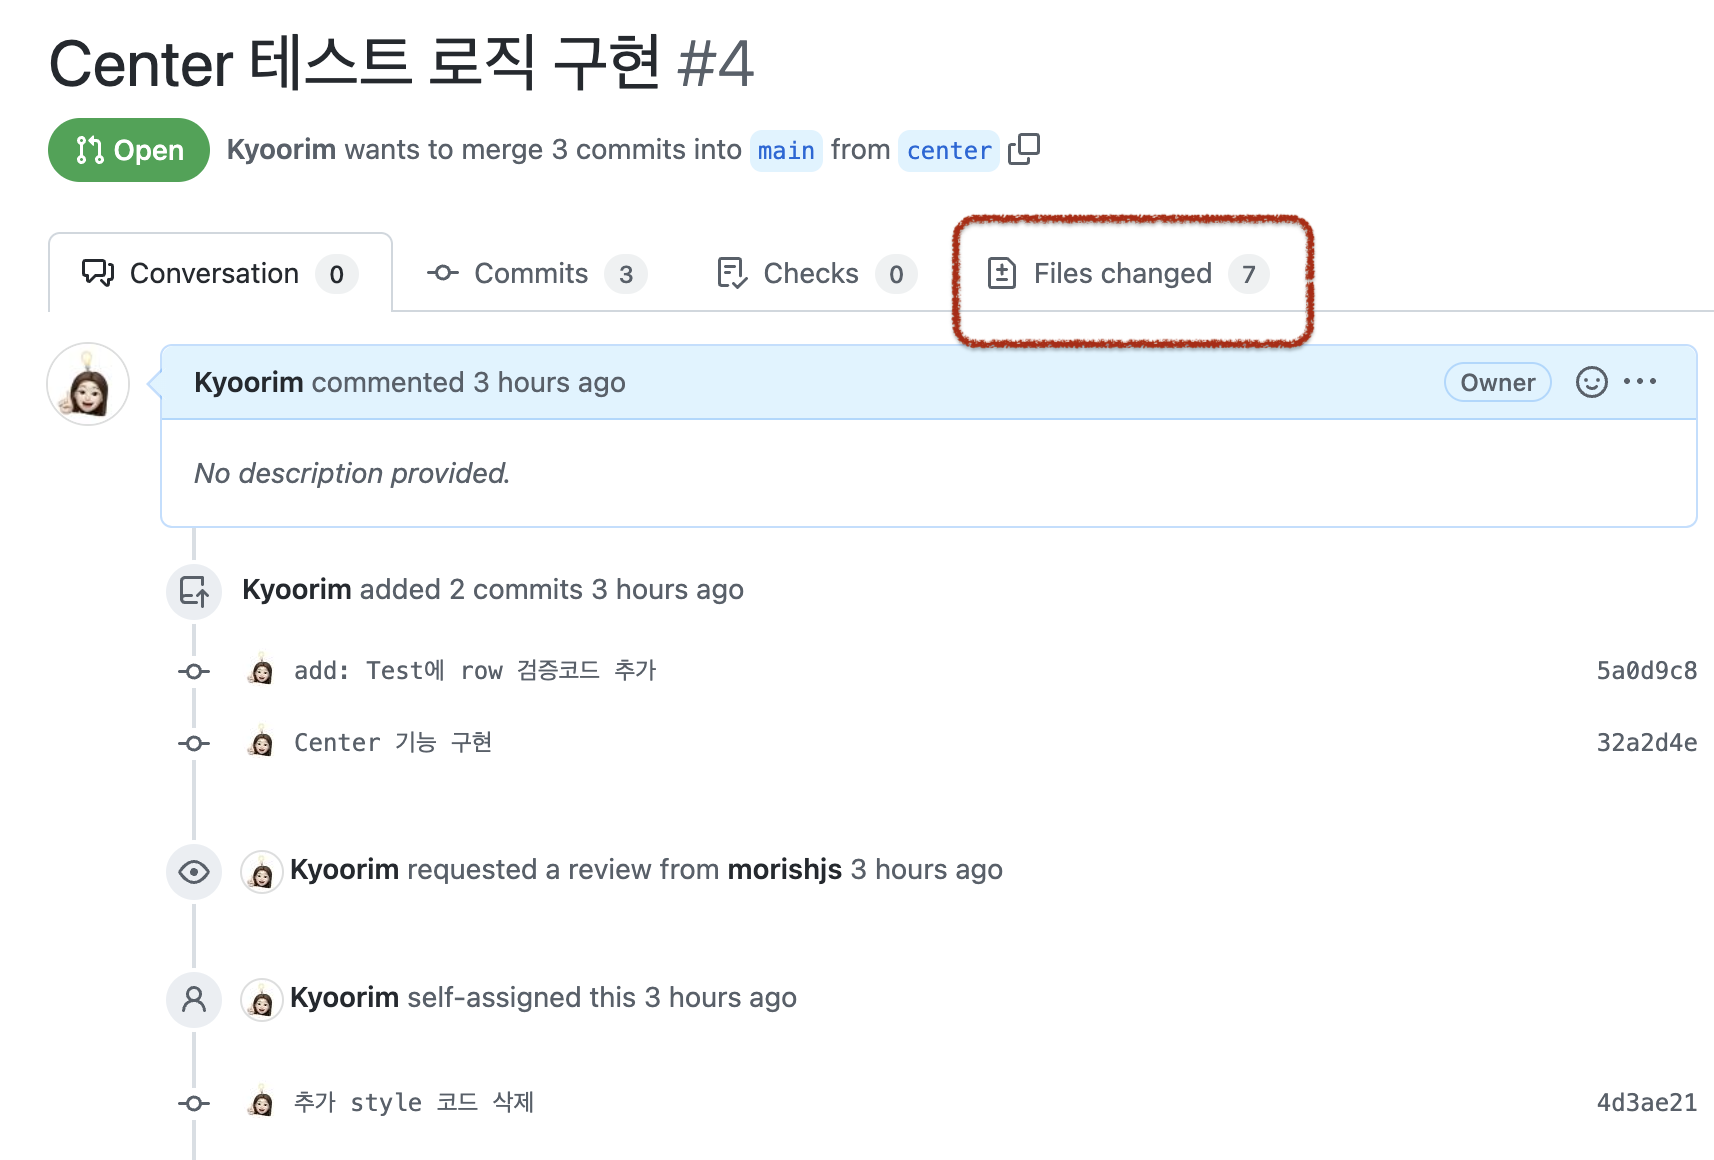Image resolution: width=1714 pixels, height=1160 pixels.
Task: Click the eye icon beside the review request event
Action: [193, 872]
